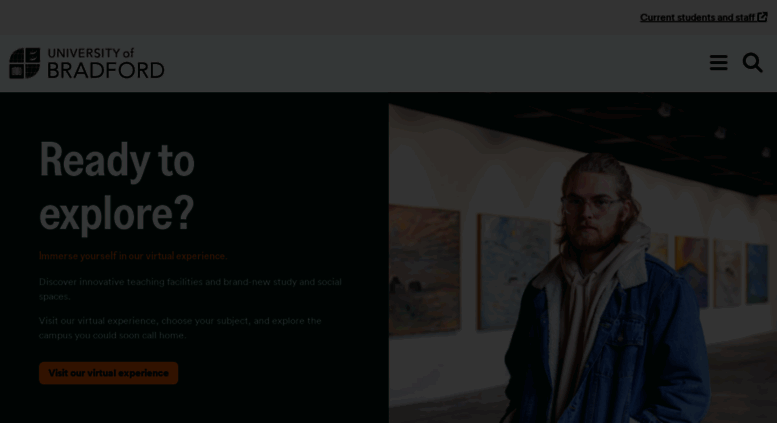This screenshot has height=423, width=777.
Task: Click the orange sunset painting on gallery wall
Action: (425, 270)
